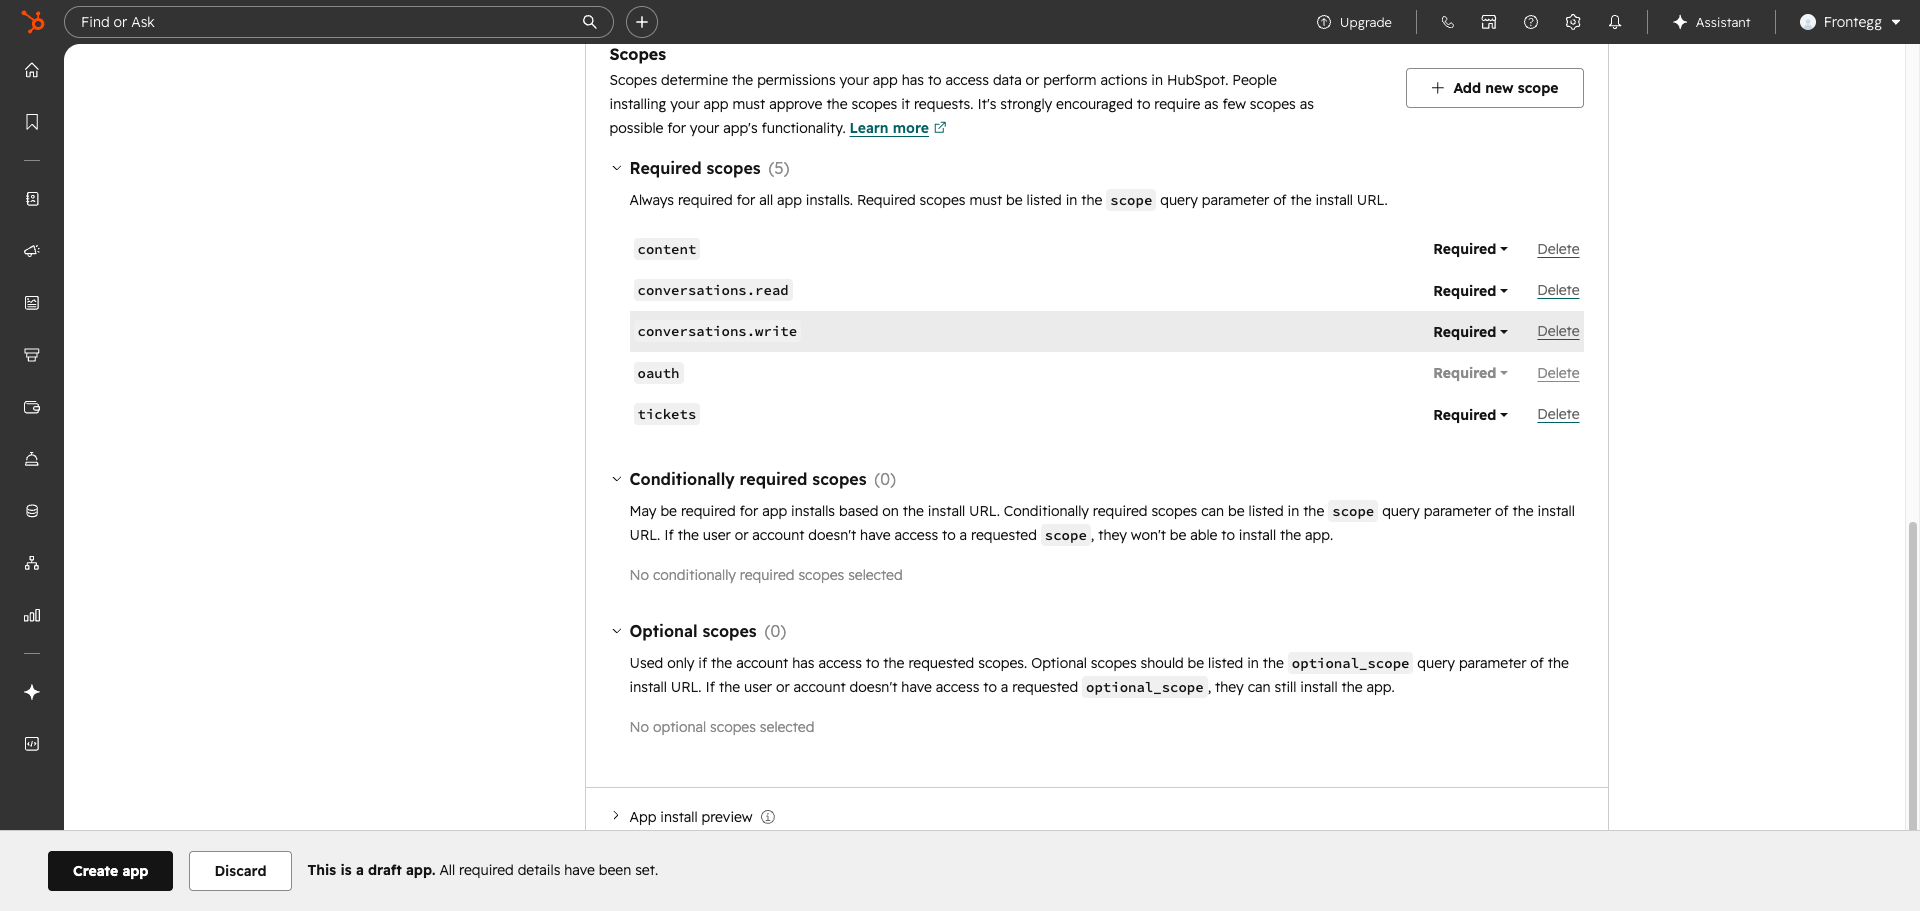Click external link icon after Learn more
This screenshot has width=1920, height=911.
[x=940, y=128]
